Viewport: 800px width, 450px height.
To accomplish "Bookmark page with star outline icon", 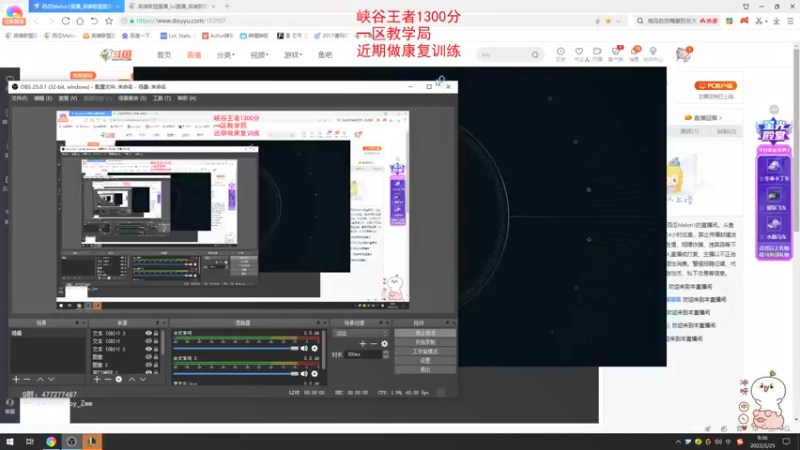I will (109, 21).
